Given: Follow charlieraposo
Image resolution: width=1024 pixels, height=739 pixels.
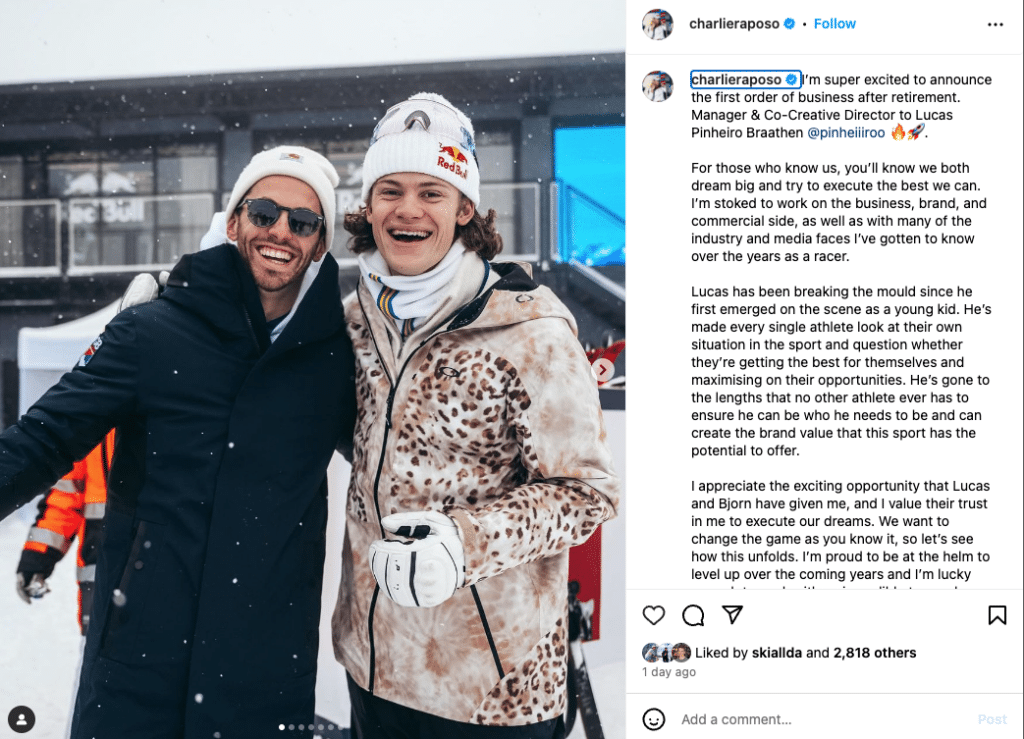Looking at the screenshot, I should [834, 24].
